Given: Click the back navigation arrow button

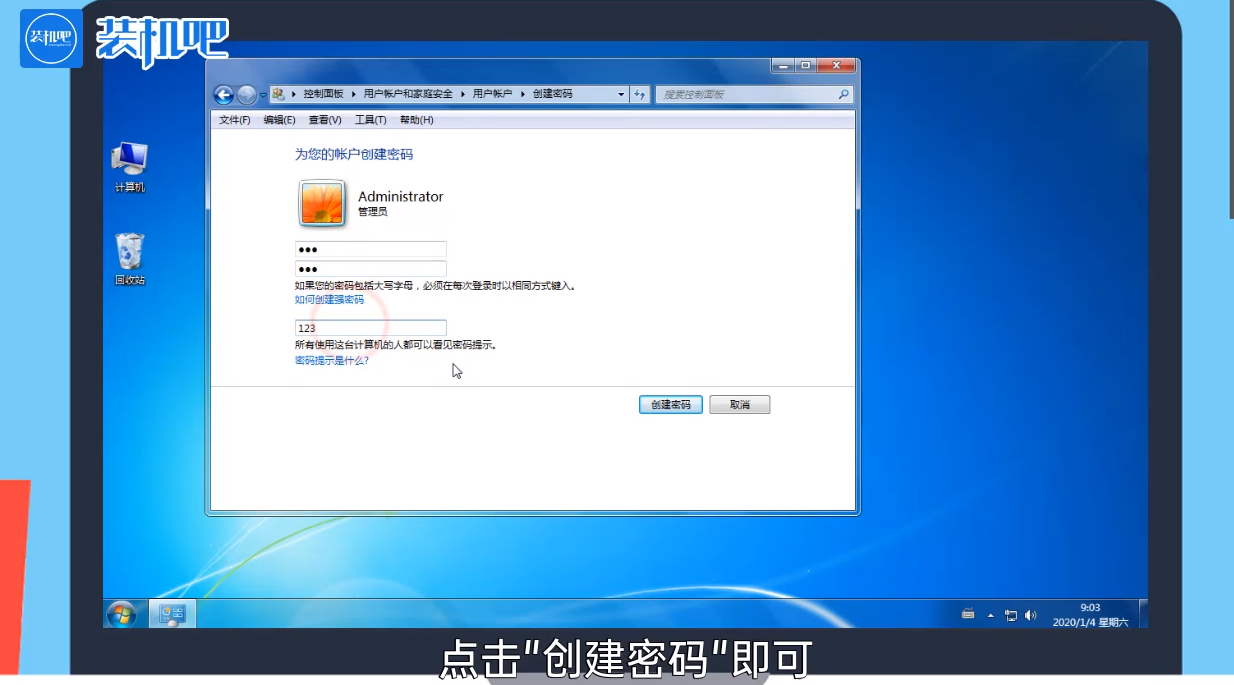Looking at the screenshot, I should coord(224,95).
